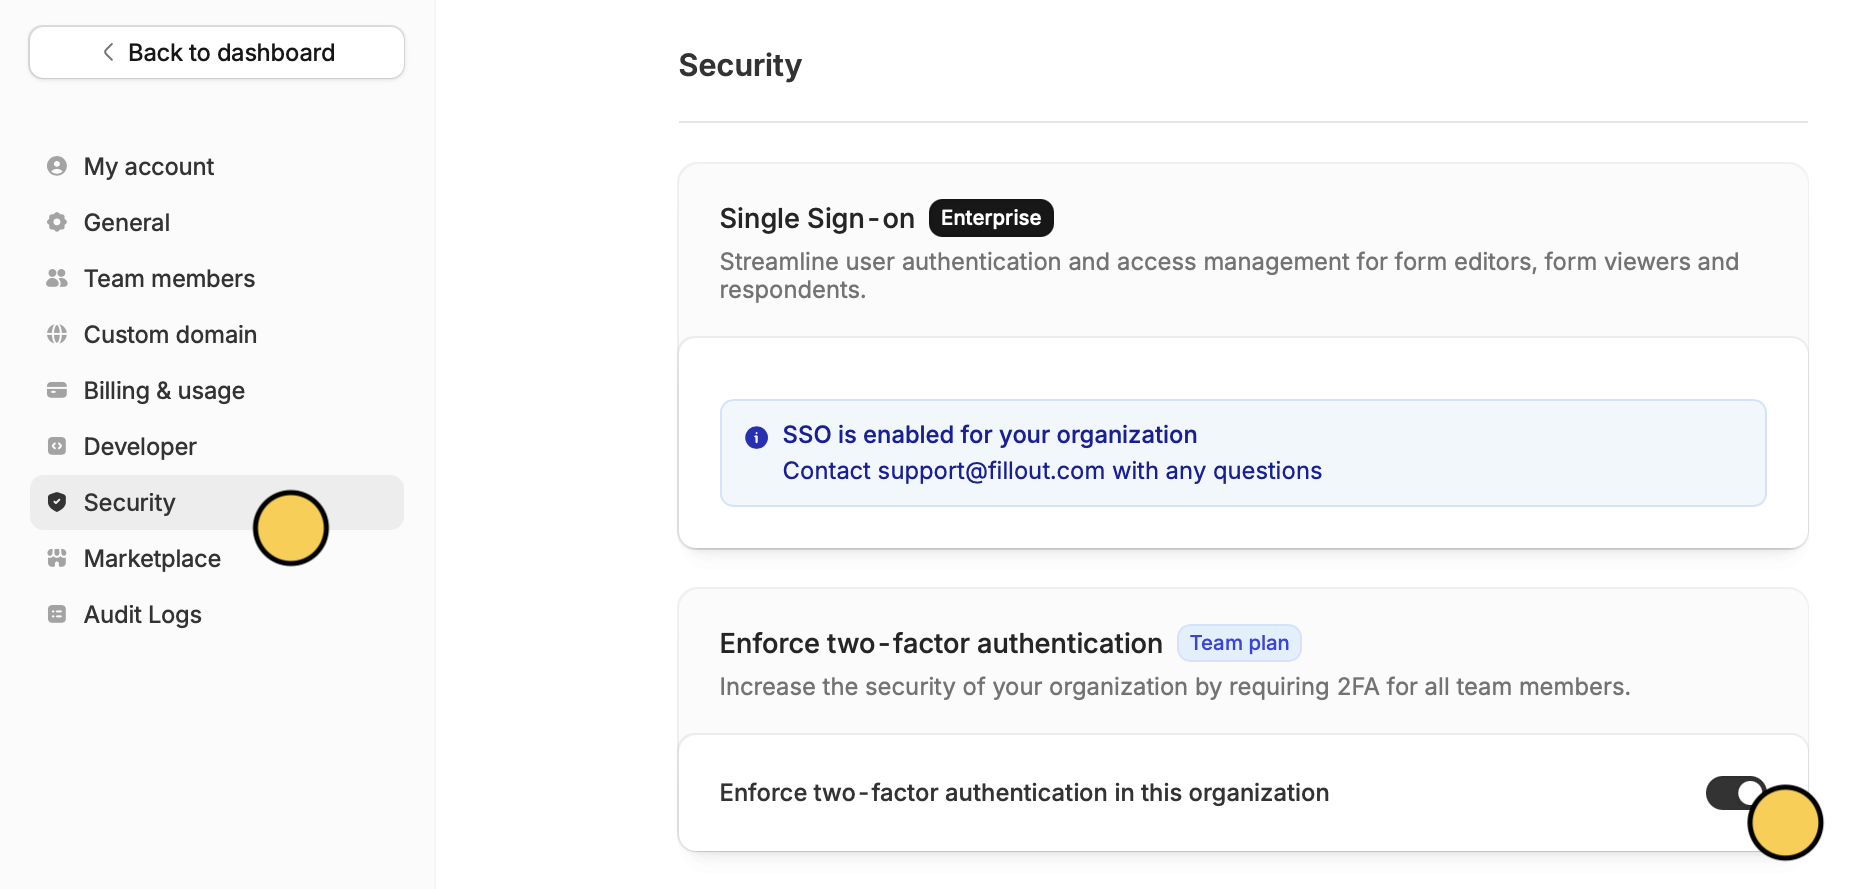This screenshot has height=889, width=1855.
Task: Click the Marketplace grid icon
Action: (57, 558)
